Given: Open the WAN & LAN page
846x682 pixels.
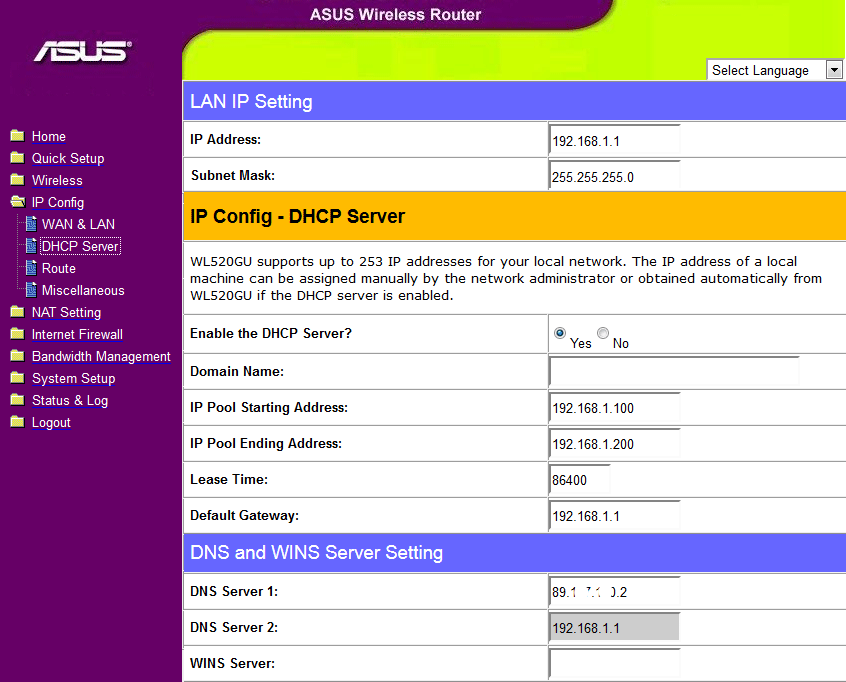Looking at the screenshot, I should click(78, 224).
